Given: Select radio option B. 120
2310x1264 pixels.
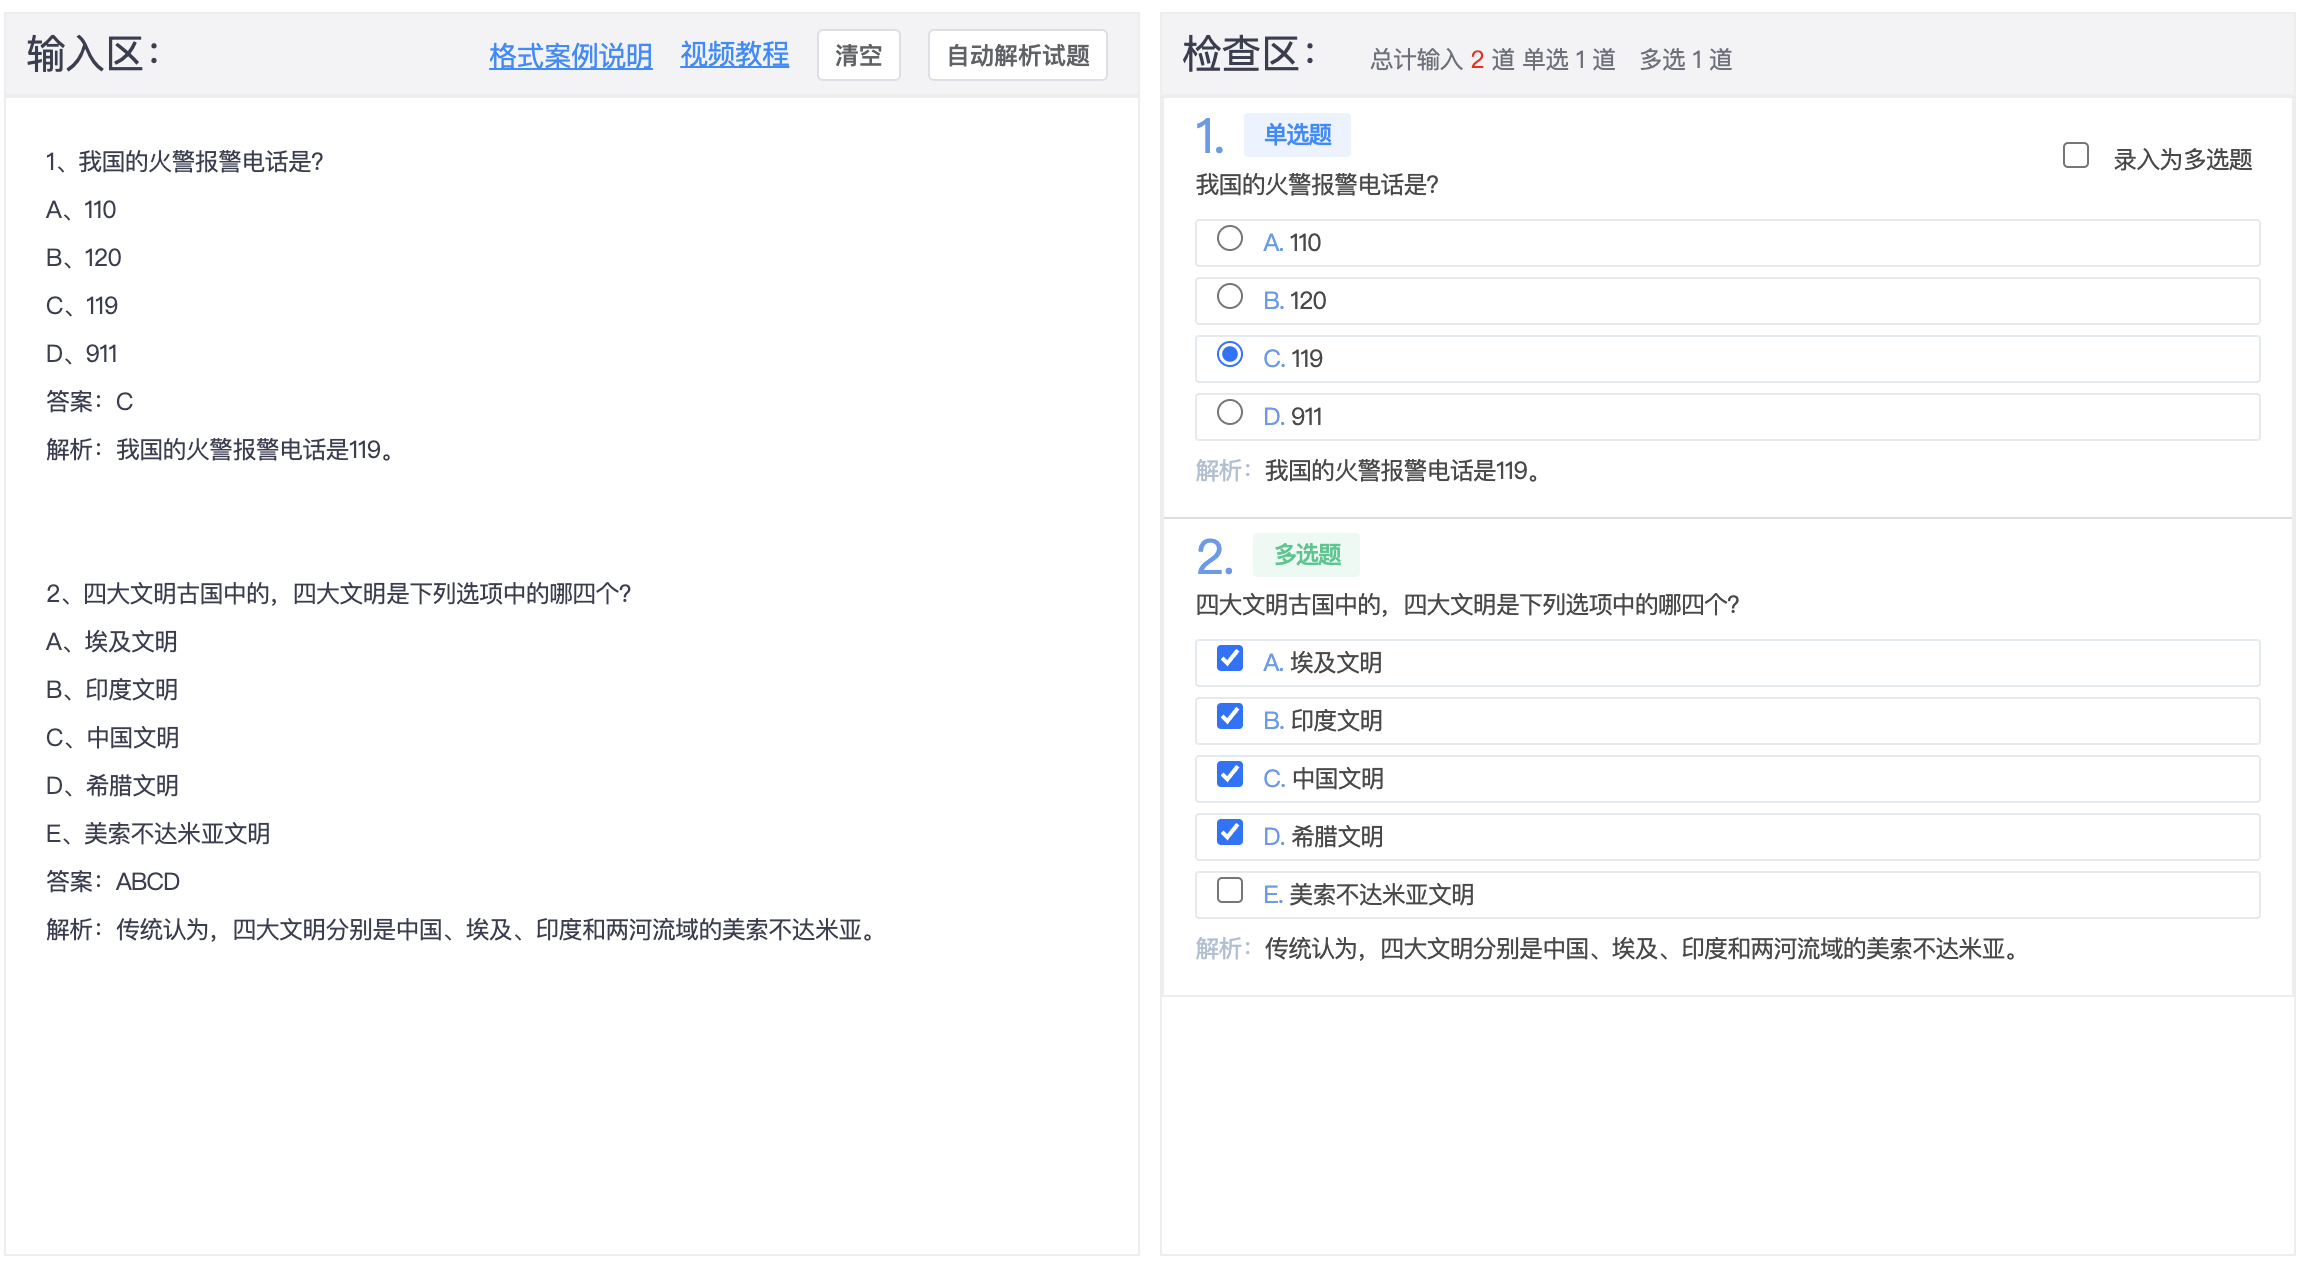Looking at the screenshot, I should click(1229, 296).
